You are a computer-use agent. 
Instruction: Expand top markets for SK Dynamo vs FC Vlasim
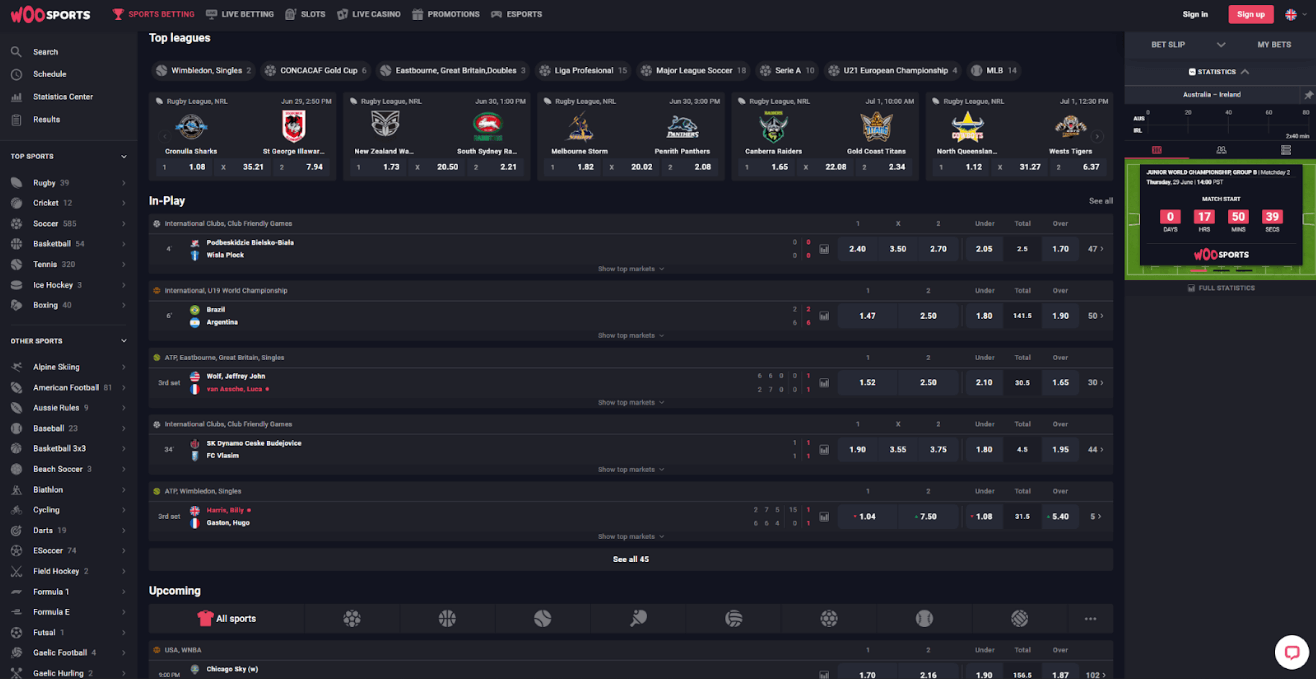click(631, 470)
